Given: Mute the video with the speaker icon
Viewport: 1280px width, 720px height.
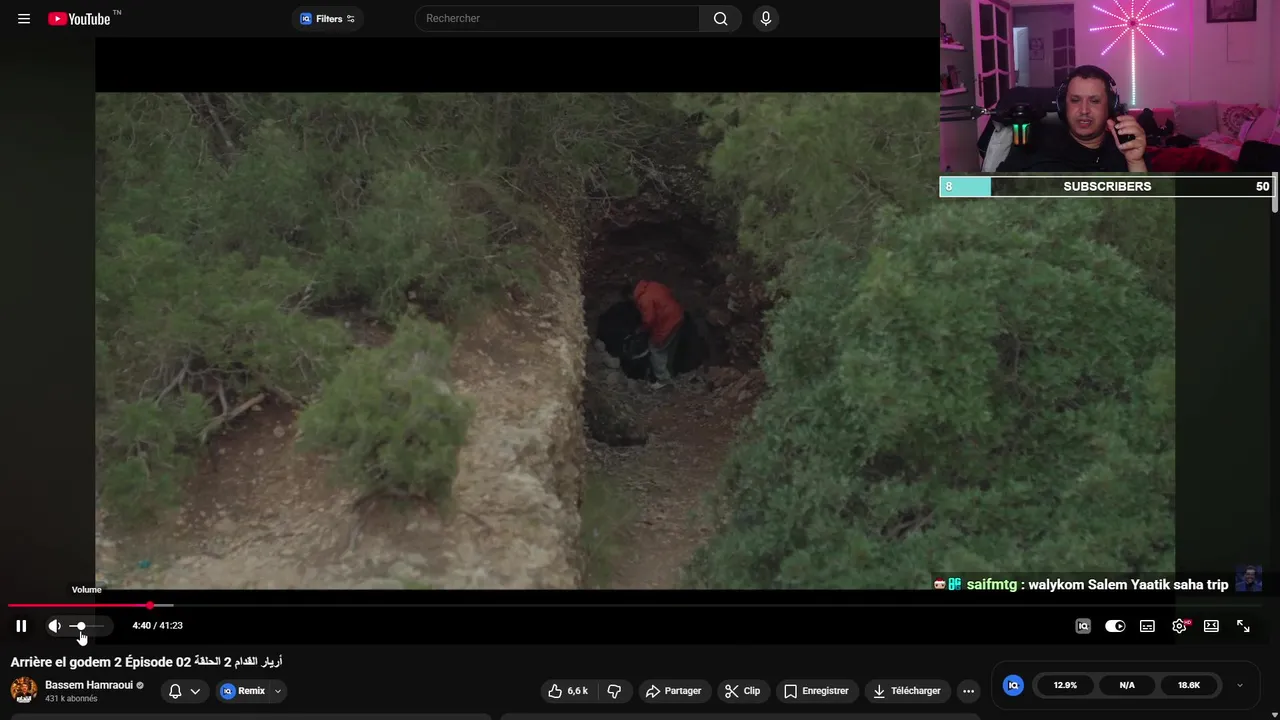Looking at the screenshot, I should point(54,626).
